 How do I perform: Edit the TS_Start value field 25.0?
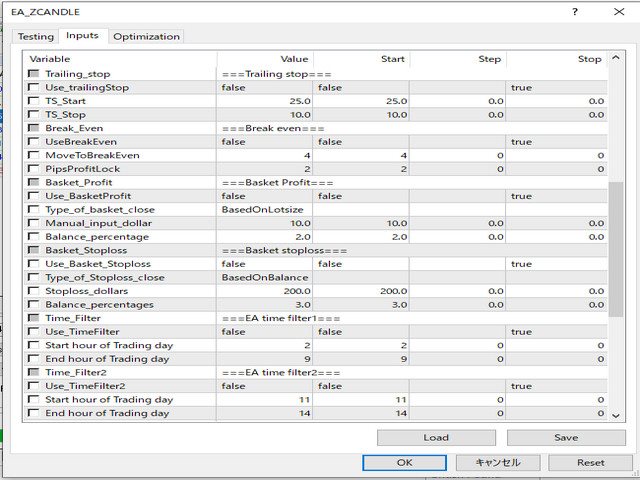pos(265,101)
